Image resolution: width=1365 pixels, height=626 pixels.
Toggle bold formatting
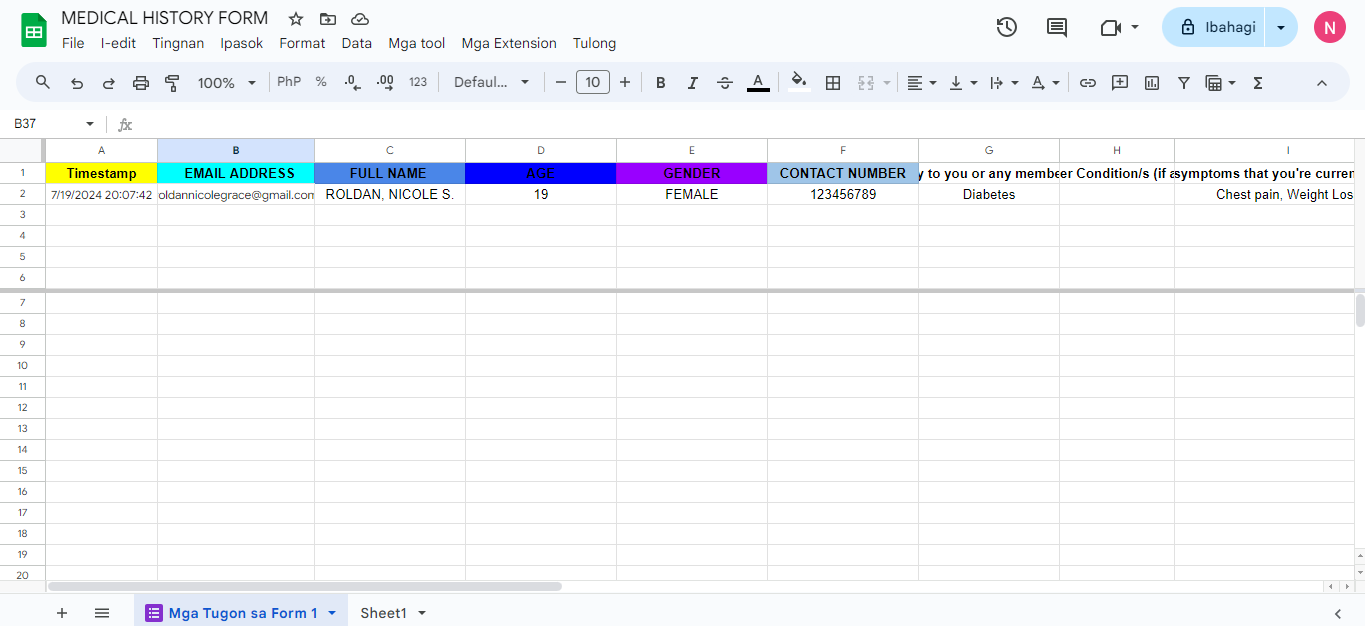click(x=661, y=83)
